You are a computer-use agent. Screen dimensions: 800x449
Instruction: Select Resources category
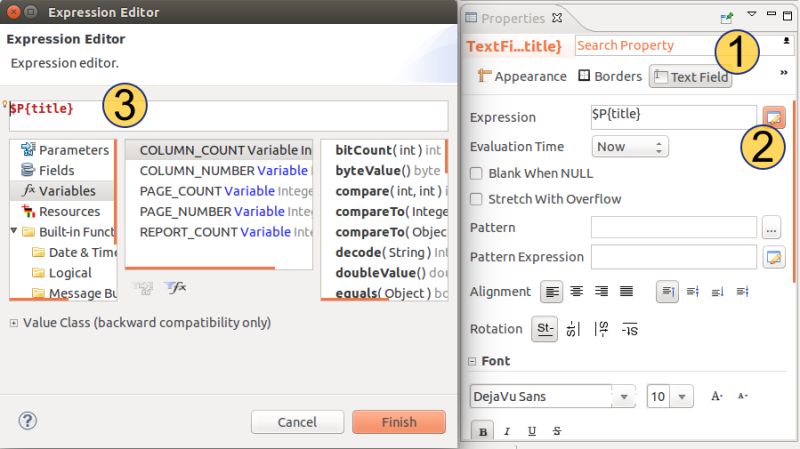click(x=60, y=211)
